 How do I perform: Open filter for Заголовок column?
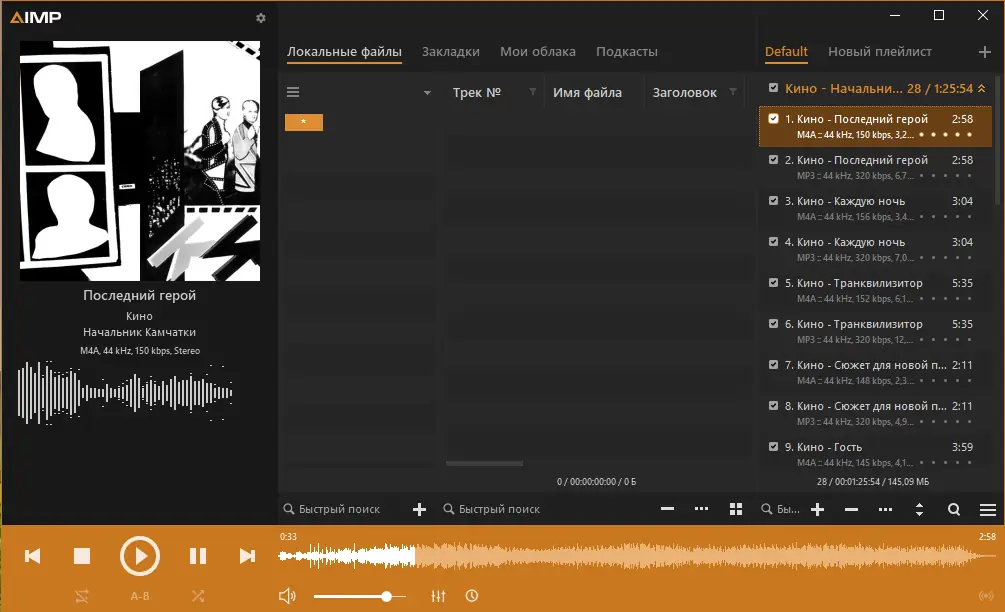pyautogui.click(x=733, y=92)
